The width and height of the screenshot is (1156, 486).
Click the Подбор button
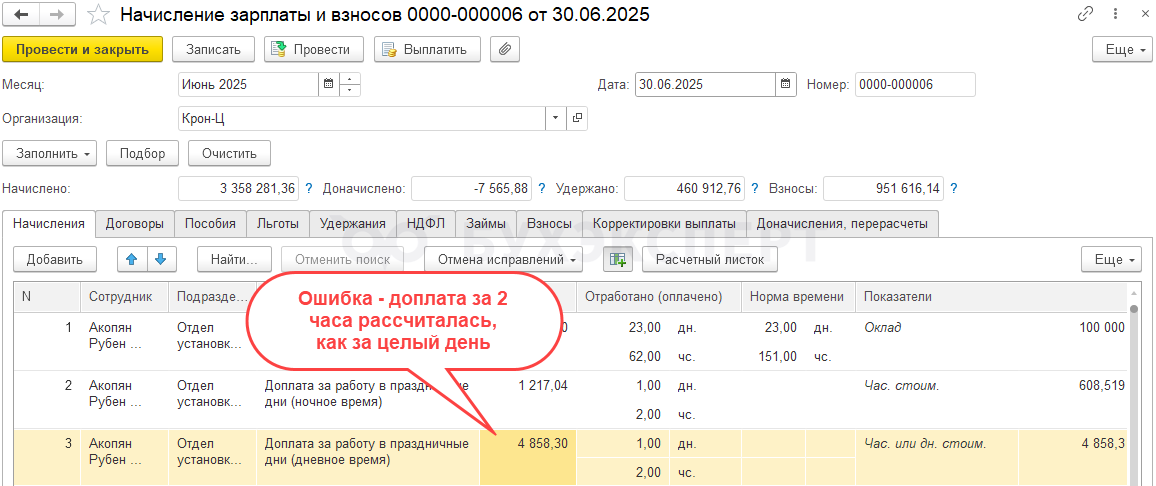tap(143, 153)
